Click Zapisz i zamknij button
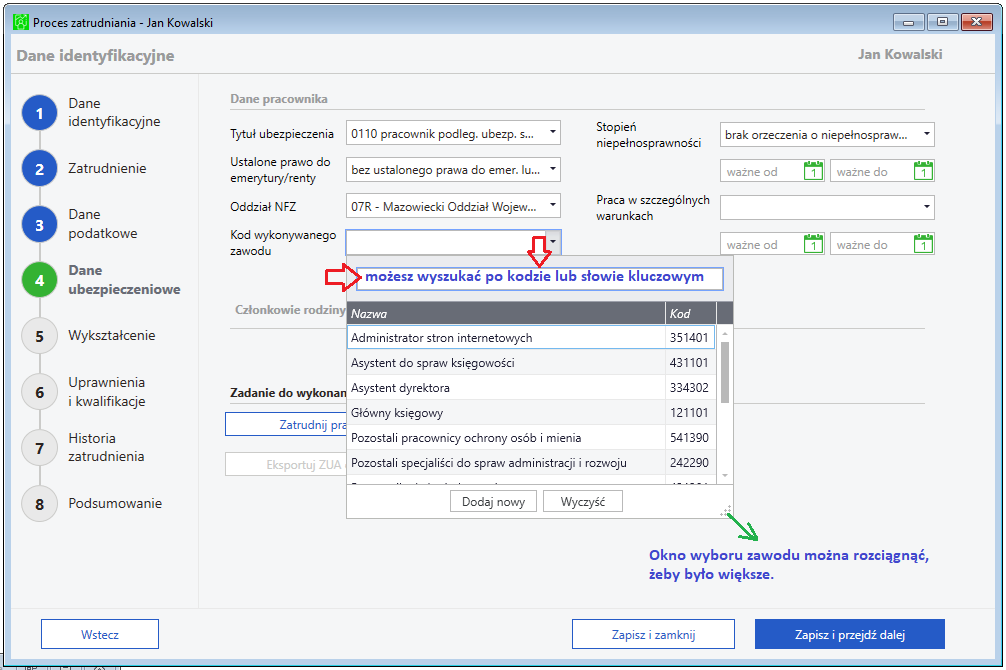Image resolution: width=1006 pixels, height=670 pixels. tap(653, 634)
